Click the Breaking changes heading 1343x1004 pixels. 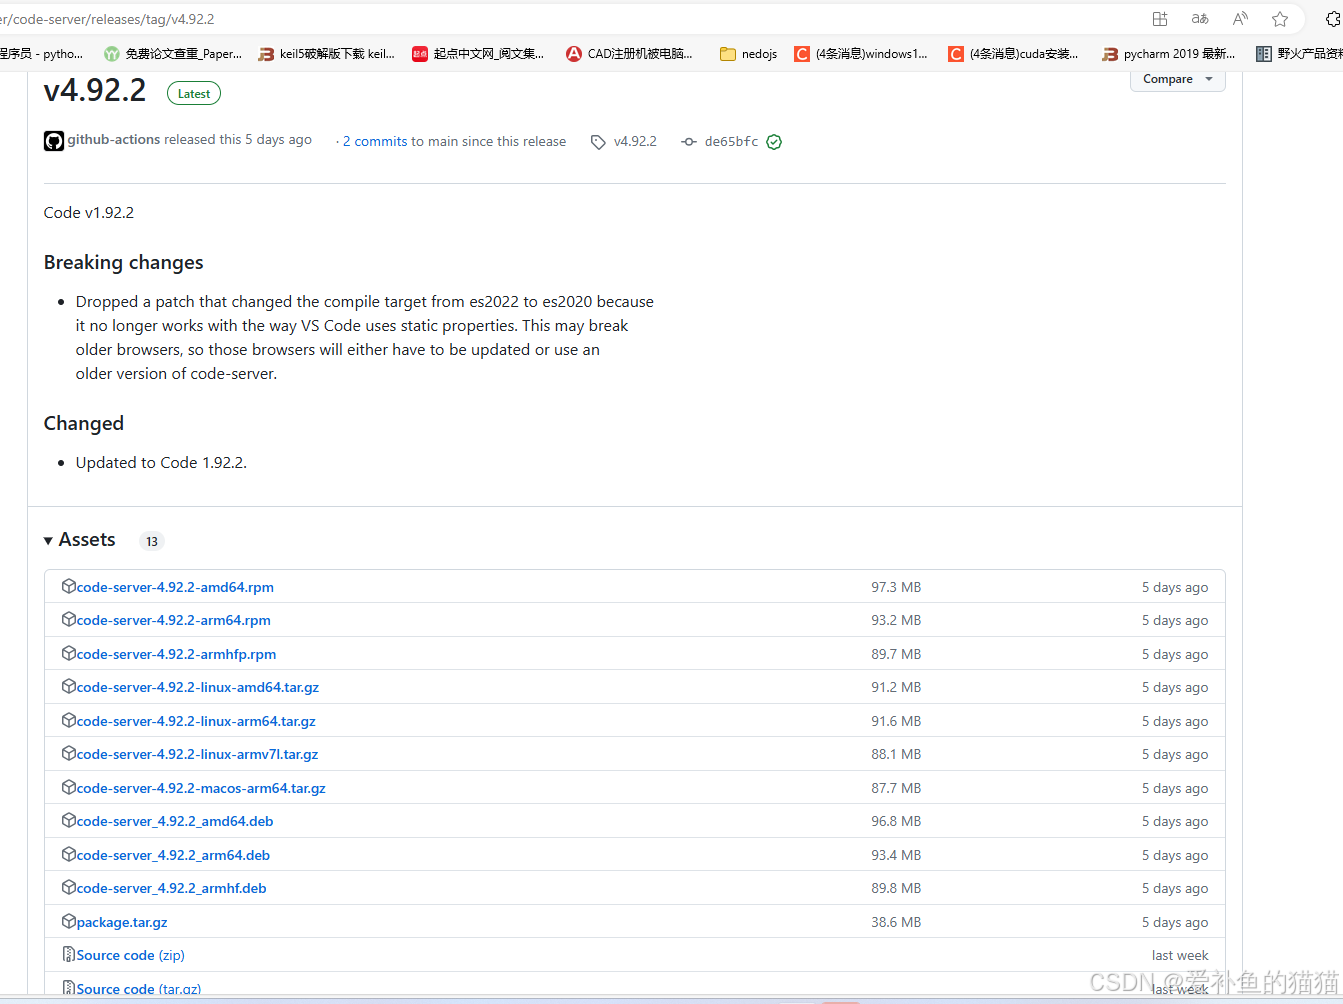(123, 262)
